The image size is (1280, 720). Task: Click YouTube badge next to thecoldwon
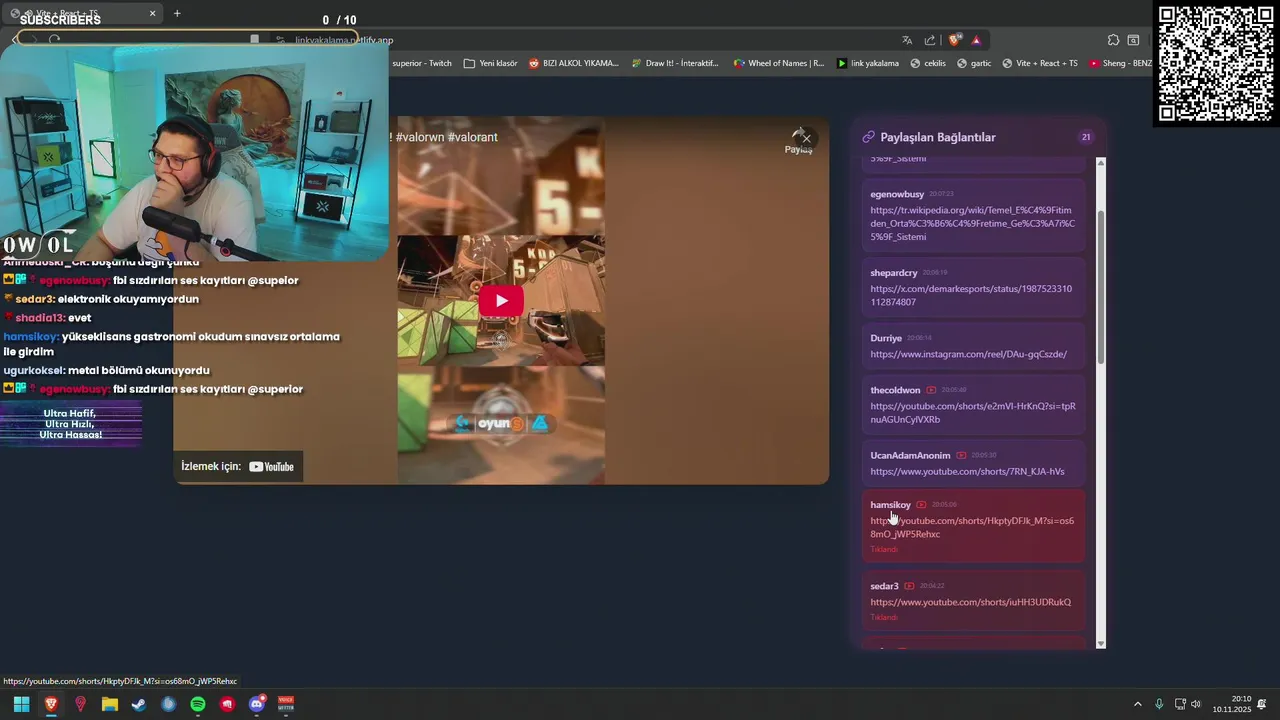931,390
